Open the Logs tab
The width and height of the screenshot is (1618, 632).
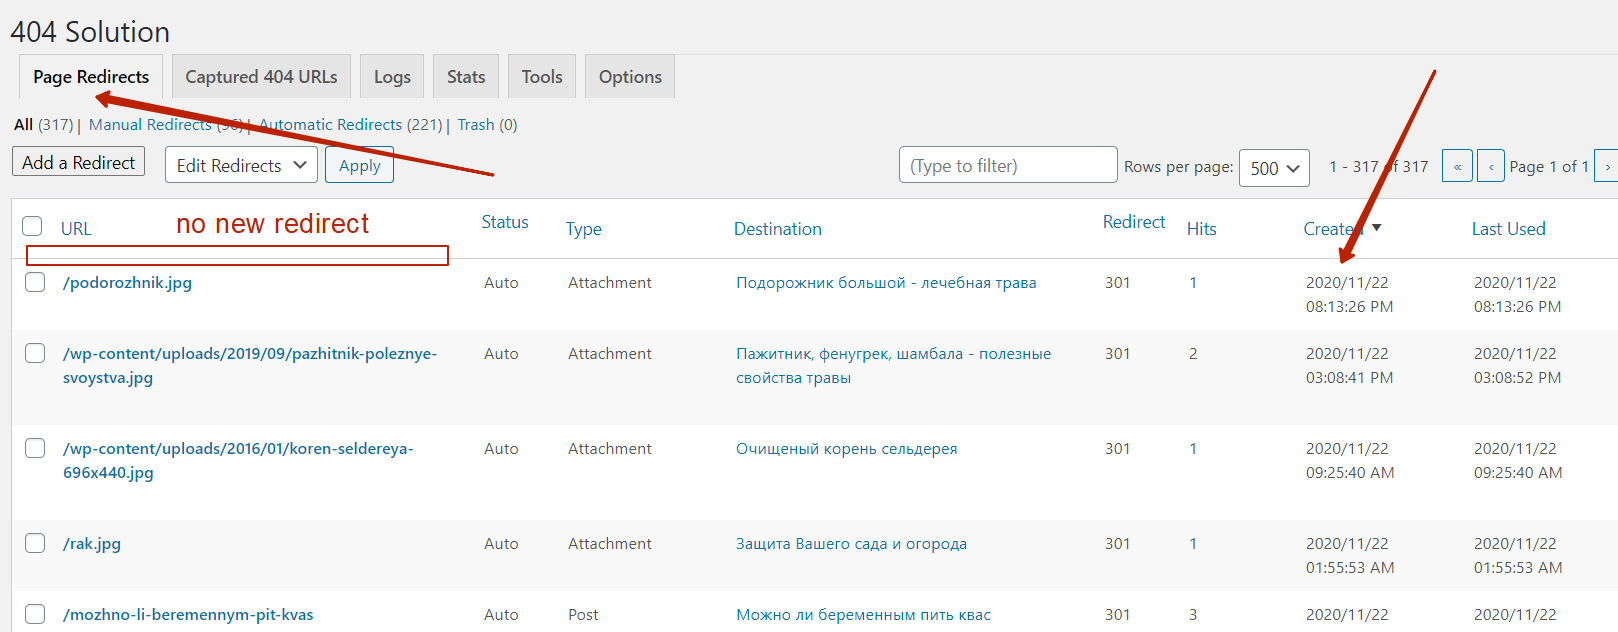(x=392, y=77)
